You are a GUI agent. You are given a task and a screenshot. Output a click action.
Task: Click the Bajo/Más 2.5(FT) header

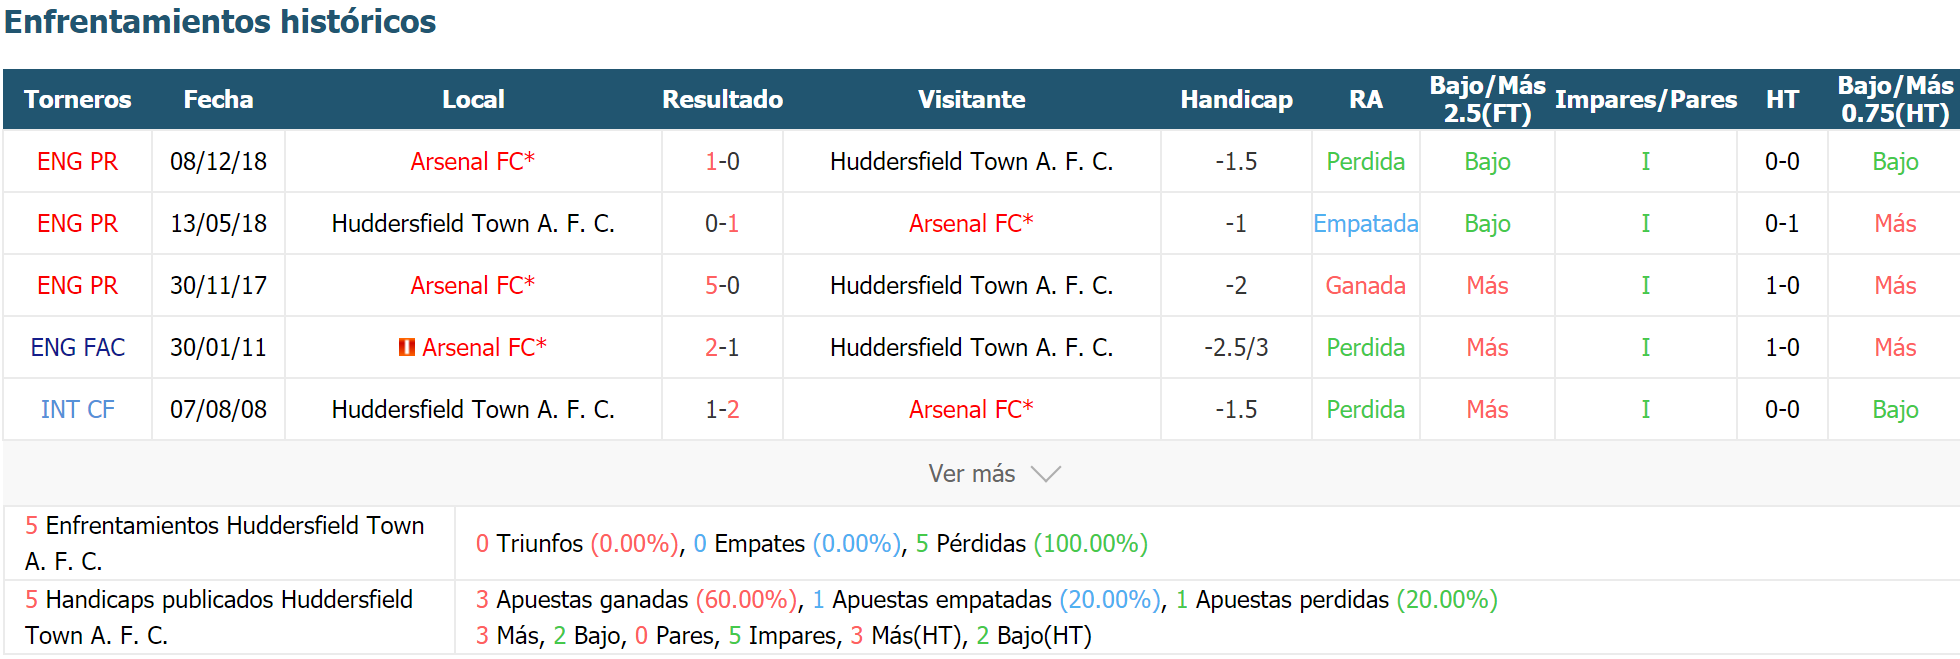1487,99
